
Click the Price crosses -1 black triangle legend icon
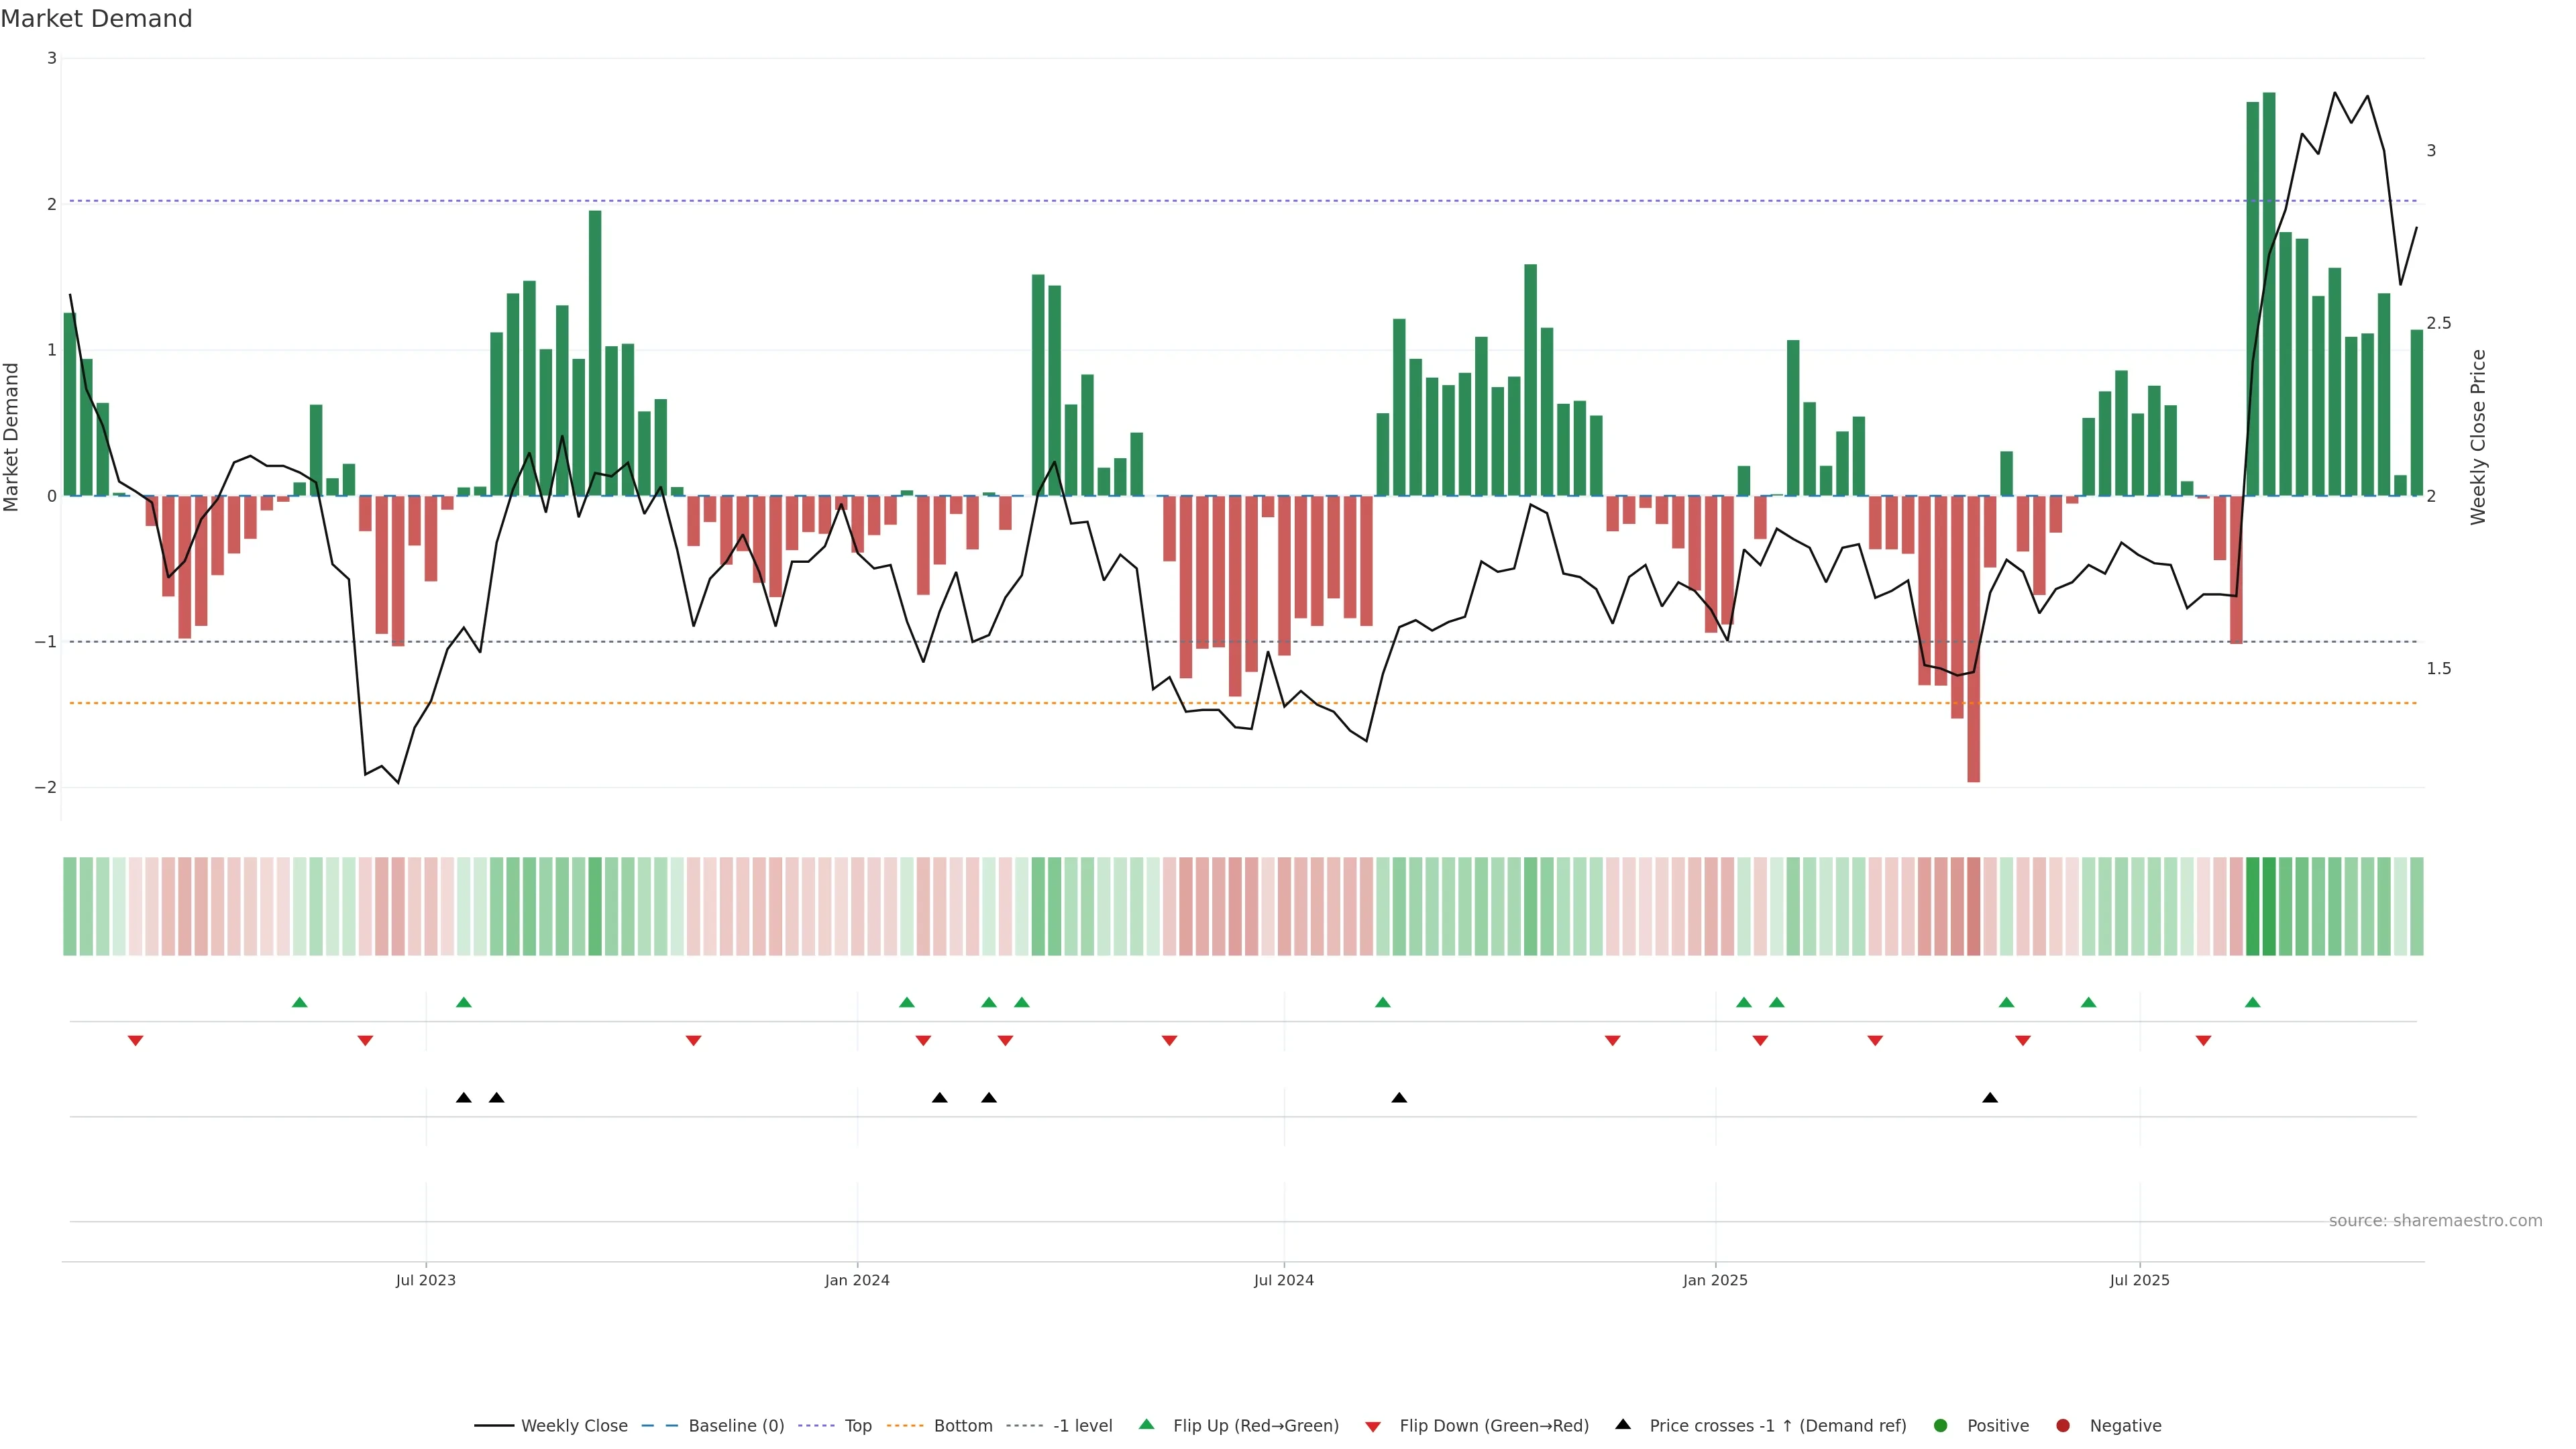(x=1623, y=1425)
